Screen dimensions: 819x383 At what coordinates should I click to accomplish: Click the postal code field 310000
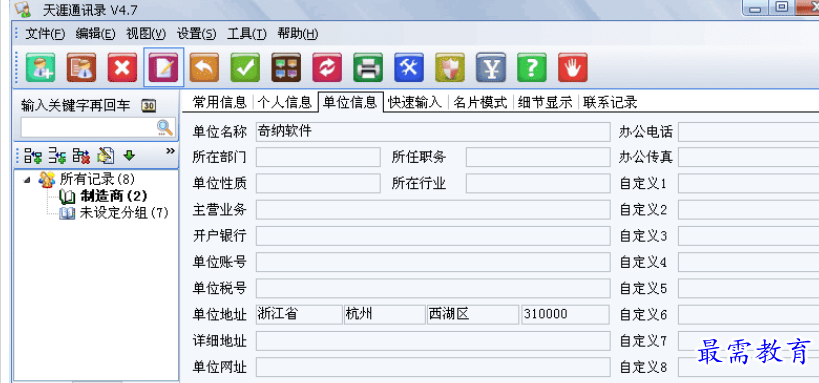point(565,315)
